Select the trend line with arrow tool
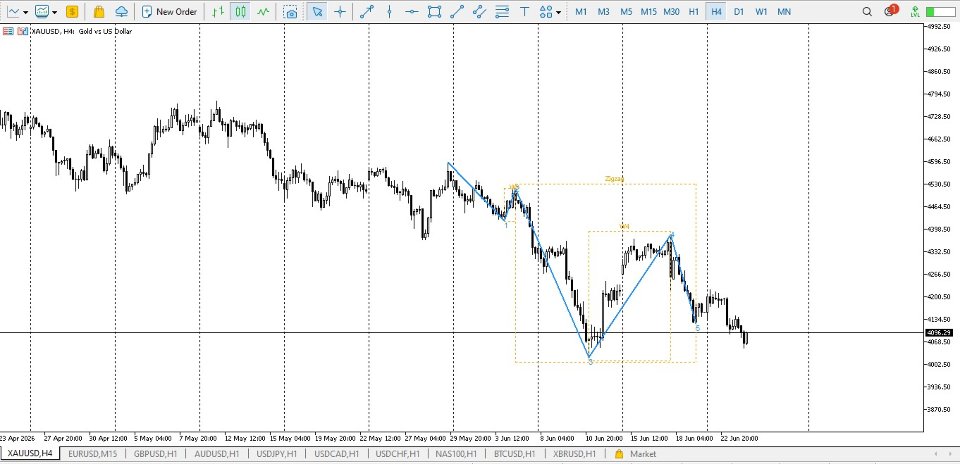The image size is (960, 464). (367, 11)
